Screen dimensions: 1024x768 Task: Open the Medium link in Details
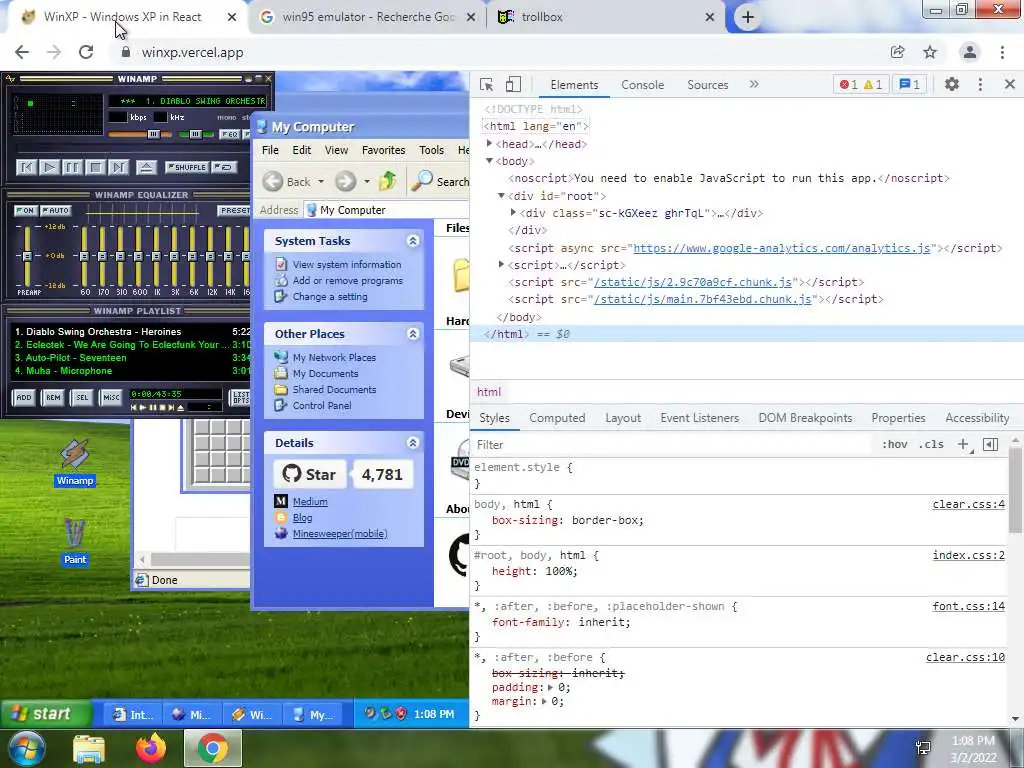click(x=310, y=502)
